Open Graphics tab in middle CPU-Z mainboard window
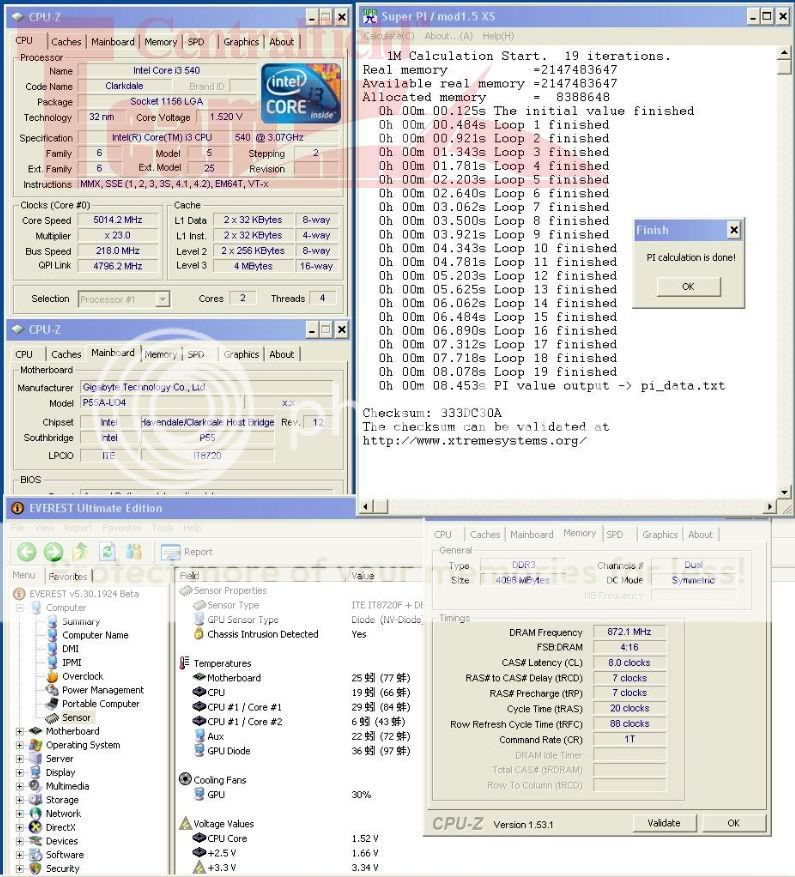 241,355
